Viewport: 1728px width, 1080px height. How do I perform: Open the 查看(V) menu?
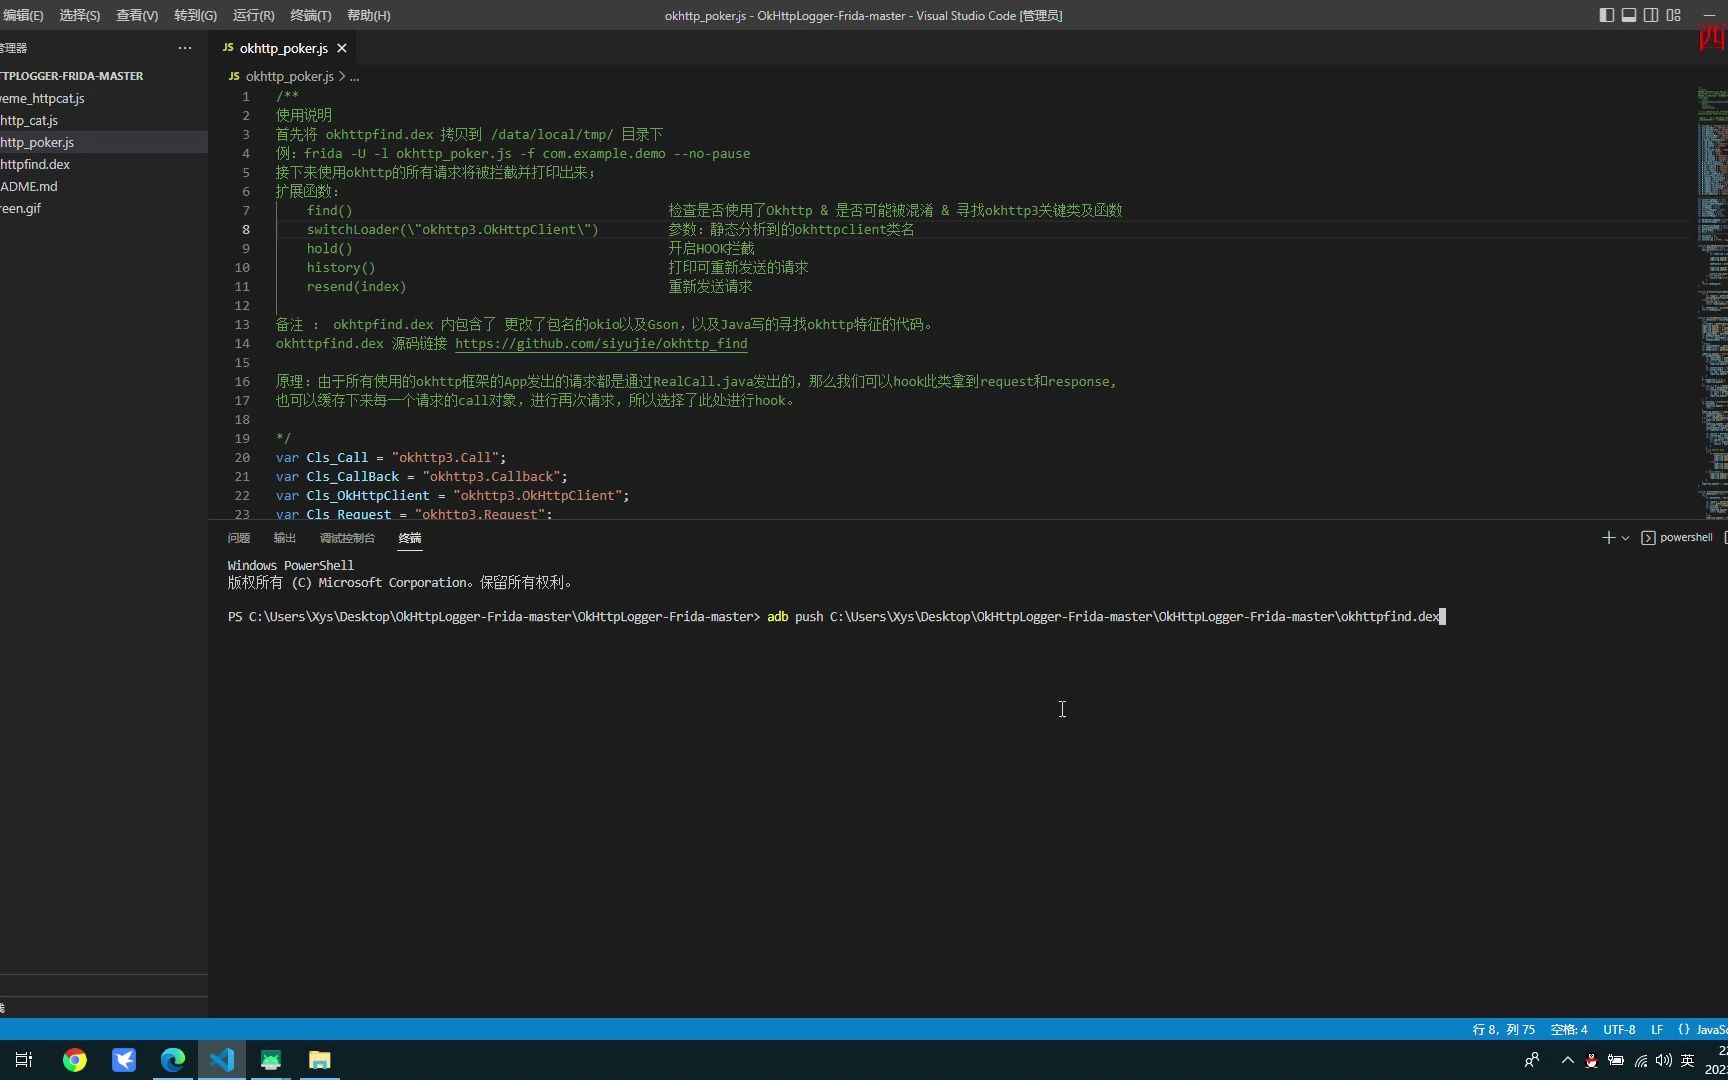click(x=137, y=15)
